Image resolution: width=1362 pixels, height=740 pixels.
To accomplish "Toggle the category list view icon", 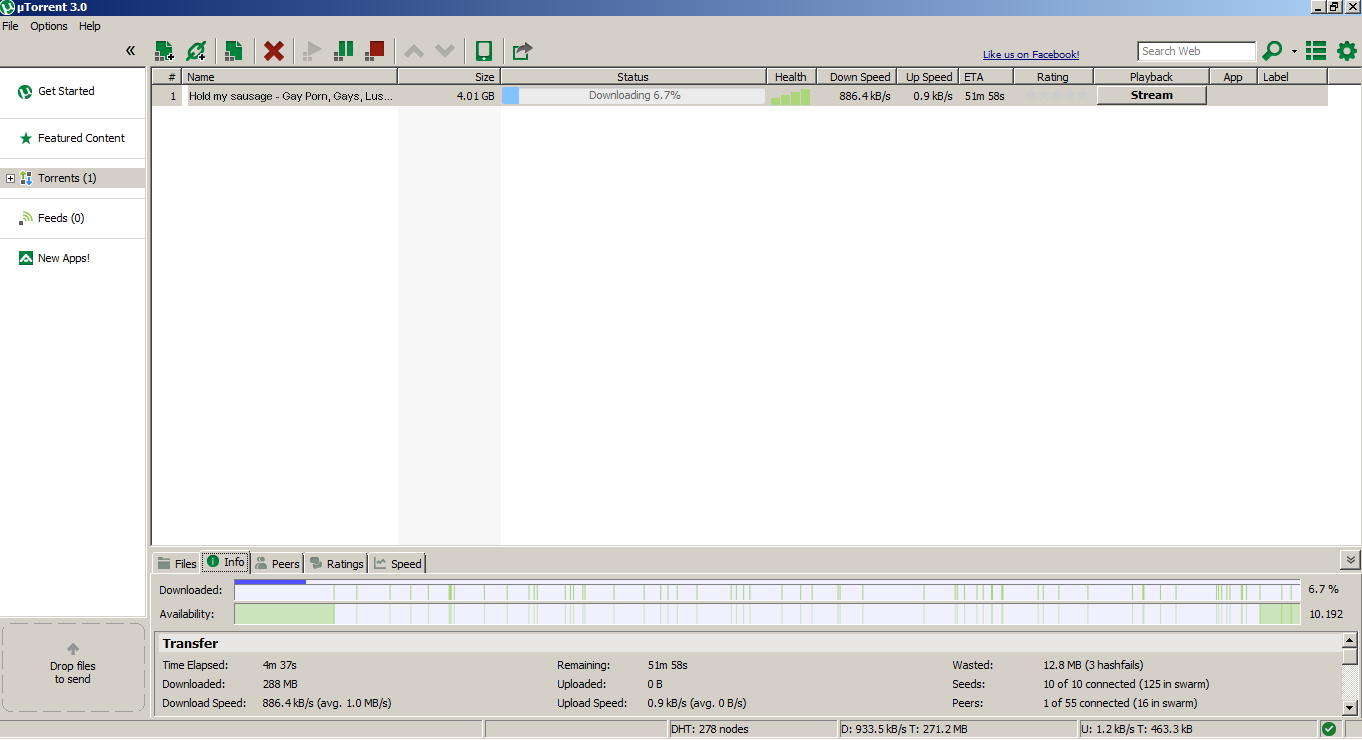I will (1316, 51).
